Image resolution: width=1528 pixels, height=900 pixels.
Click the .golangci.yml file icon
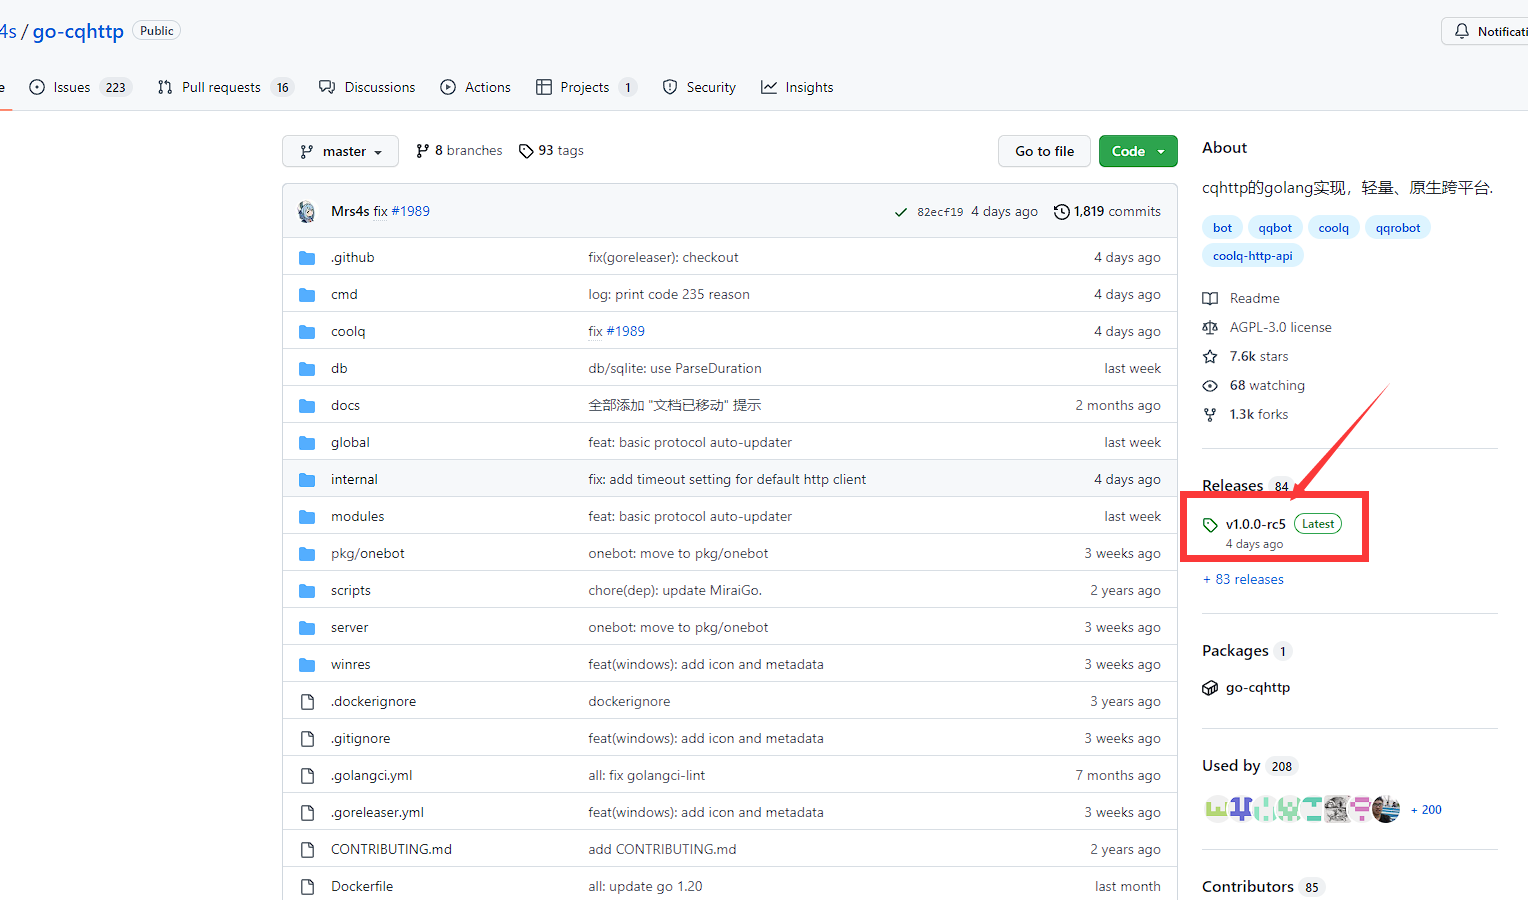click(307, 776)
